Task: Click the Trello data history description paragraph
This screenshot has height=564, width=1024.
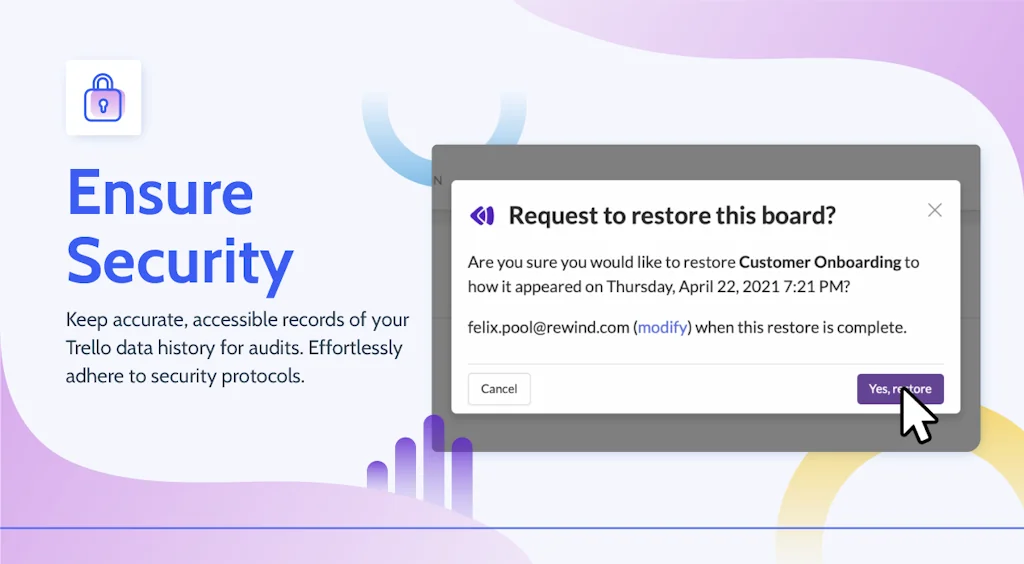Action: coord(237,334)
